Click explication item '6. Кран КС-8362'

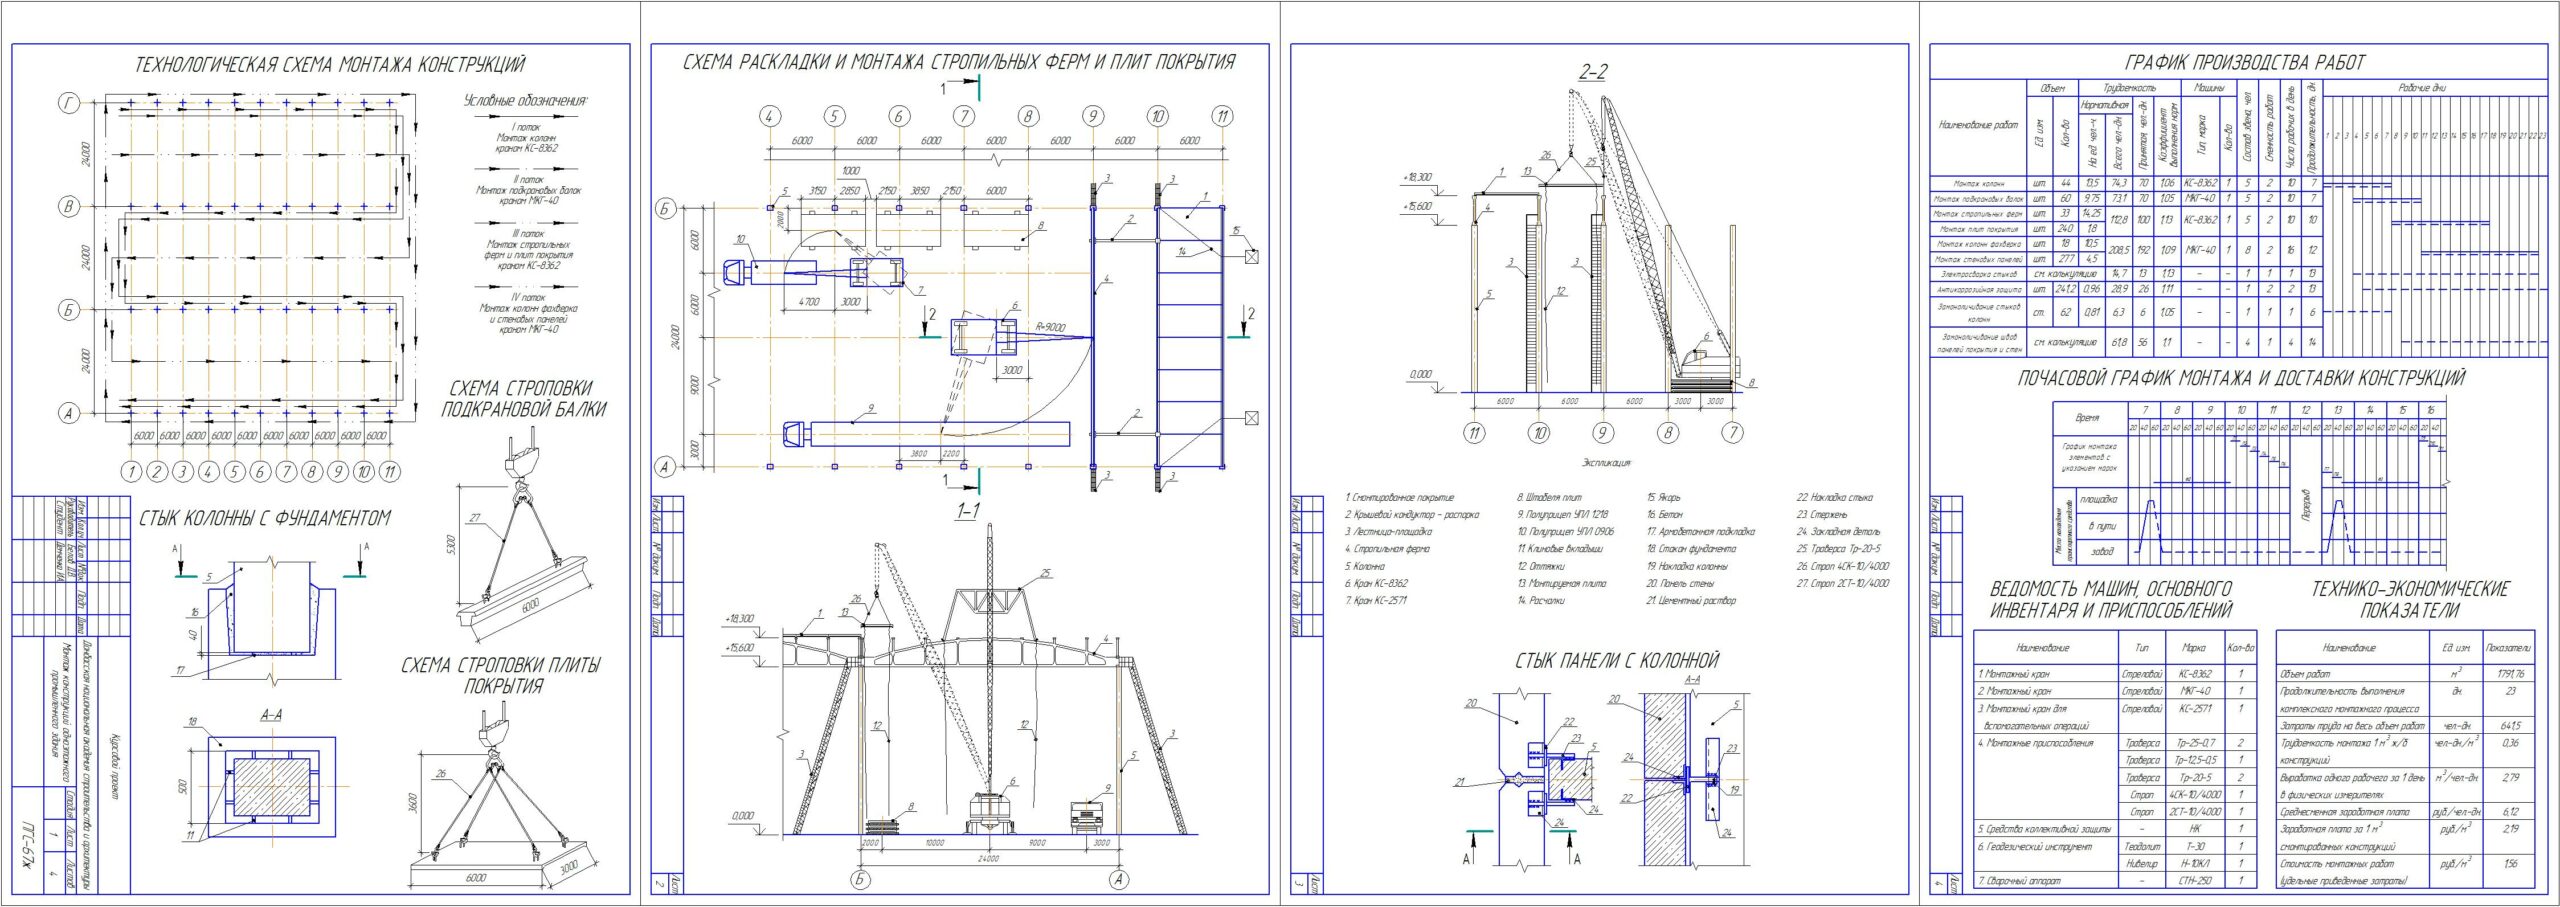[x=1376, y=583]
